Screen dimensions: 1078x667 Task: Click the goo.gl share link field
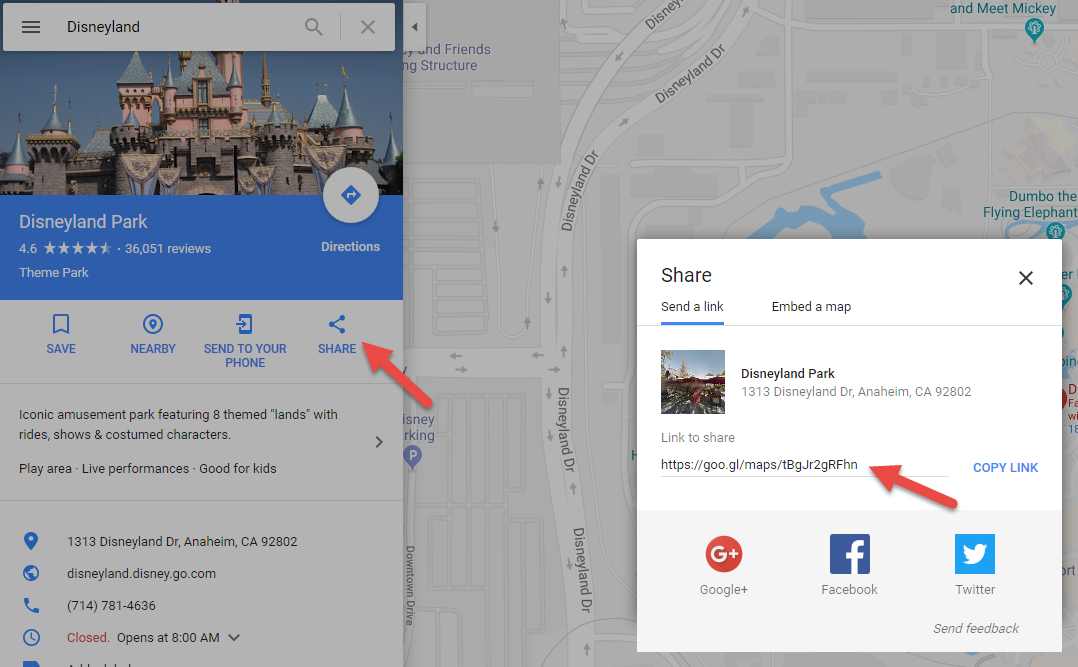(x=804, y=466)
